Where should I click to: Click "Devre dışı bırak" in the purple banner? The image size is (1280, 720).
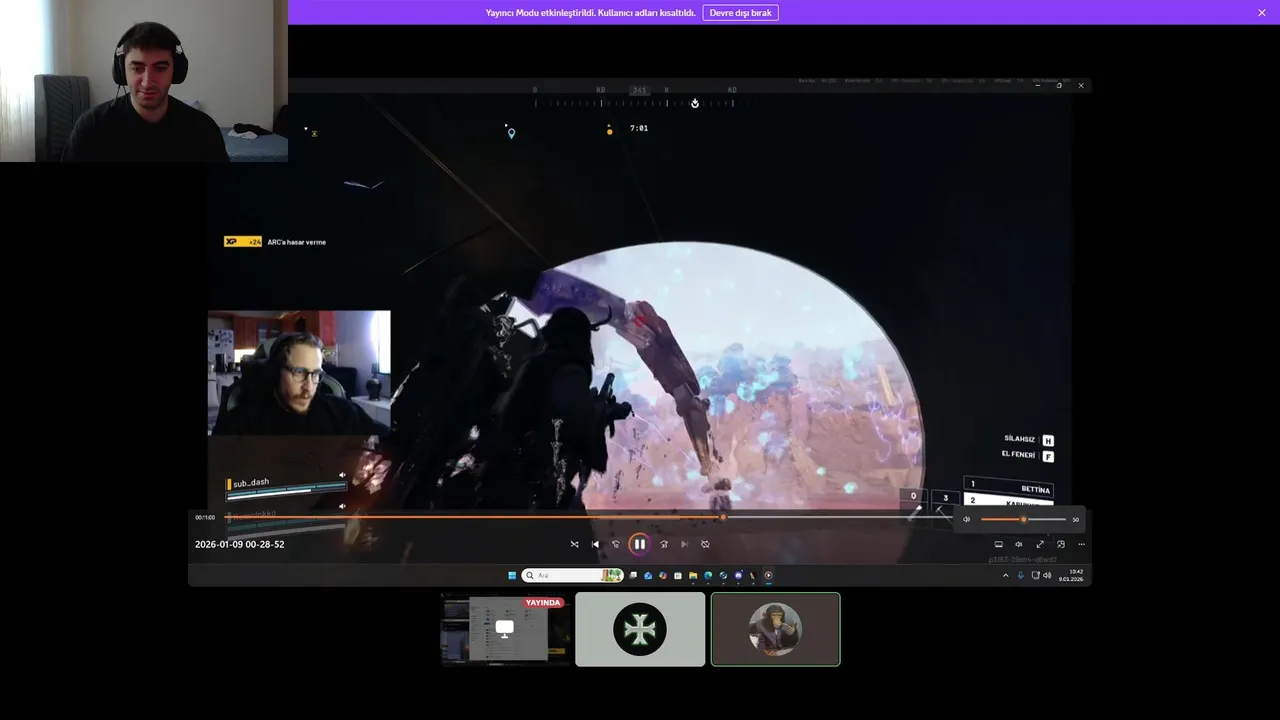click(x=741, y=13)
